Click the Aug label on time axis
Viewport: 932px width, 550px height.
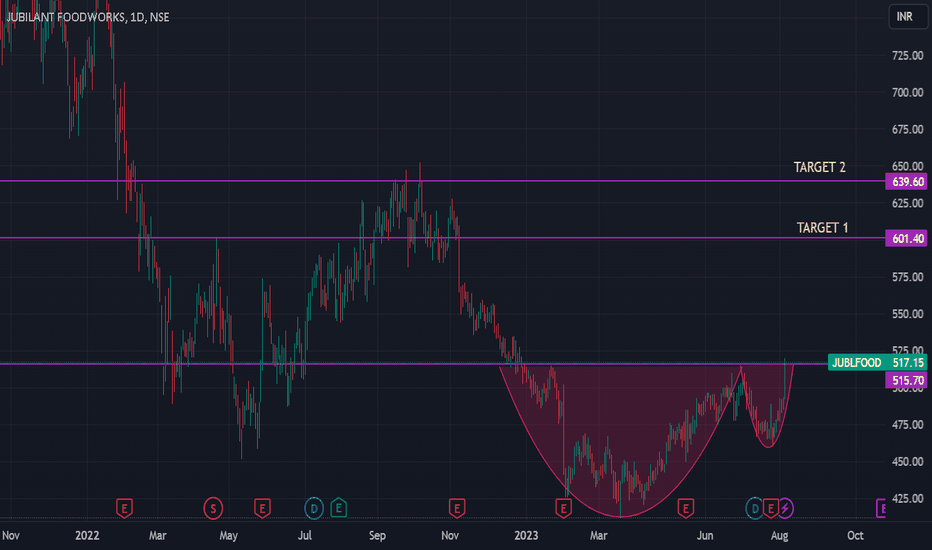[x=779, y=535]
